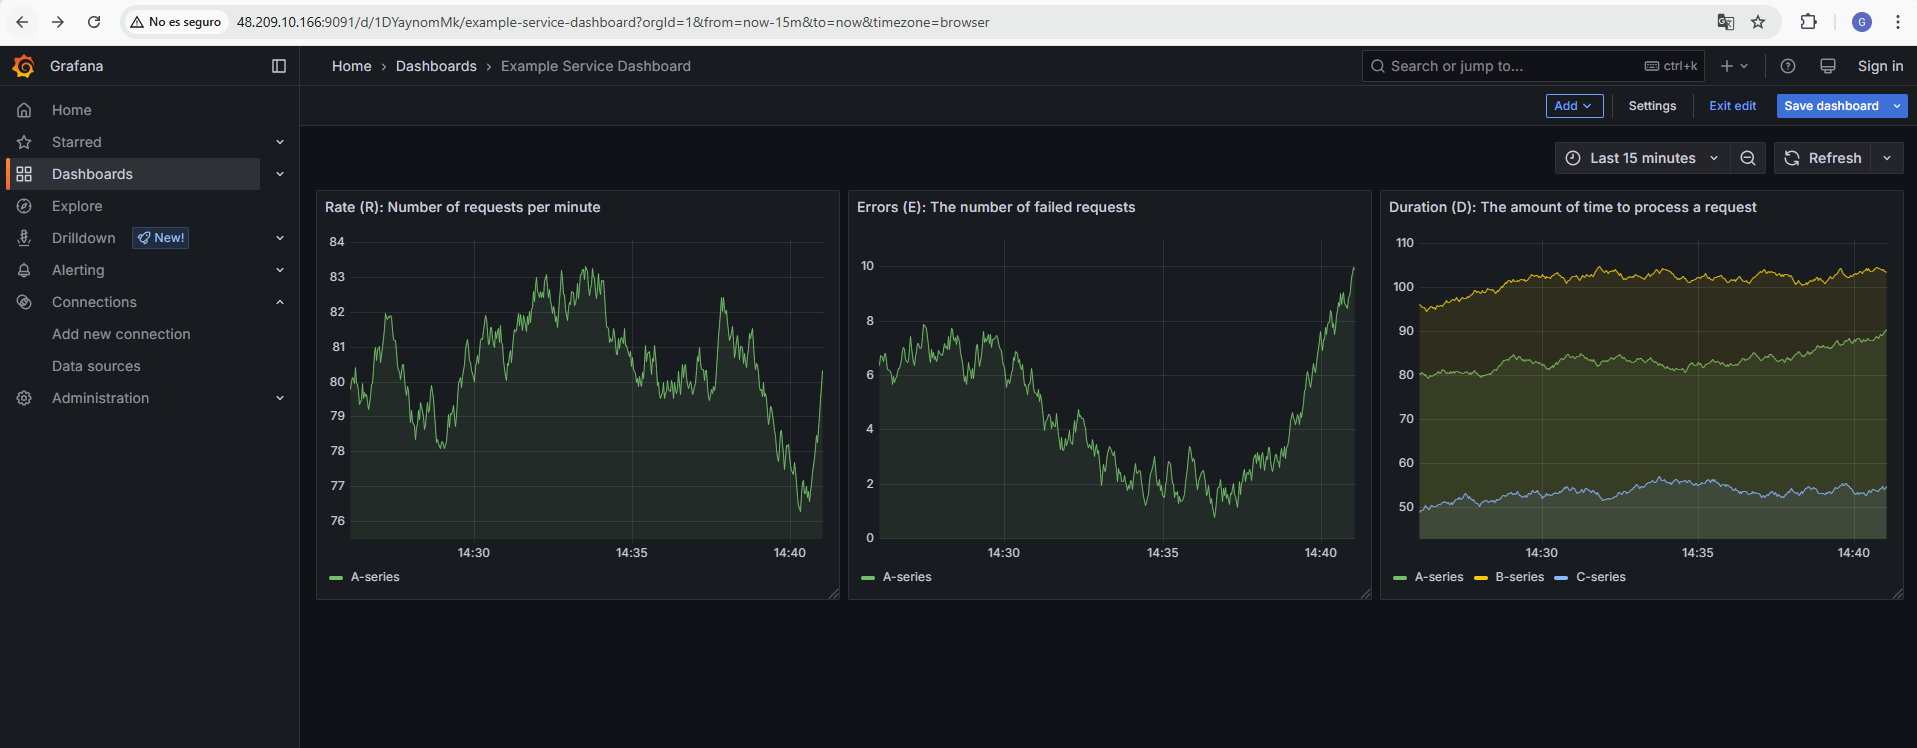The image size is (1917, 748).
Task: Click the Home house icon in sidebar
Action: tap(24, 110)
